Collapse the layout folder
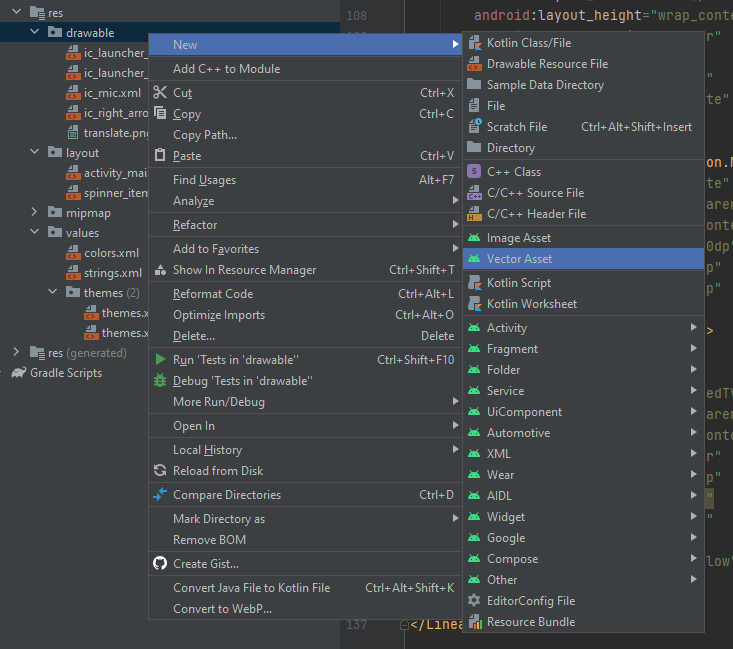The height and width of the screenshot is (649, 733). [34, 151]
